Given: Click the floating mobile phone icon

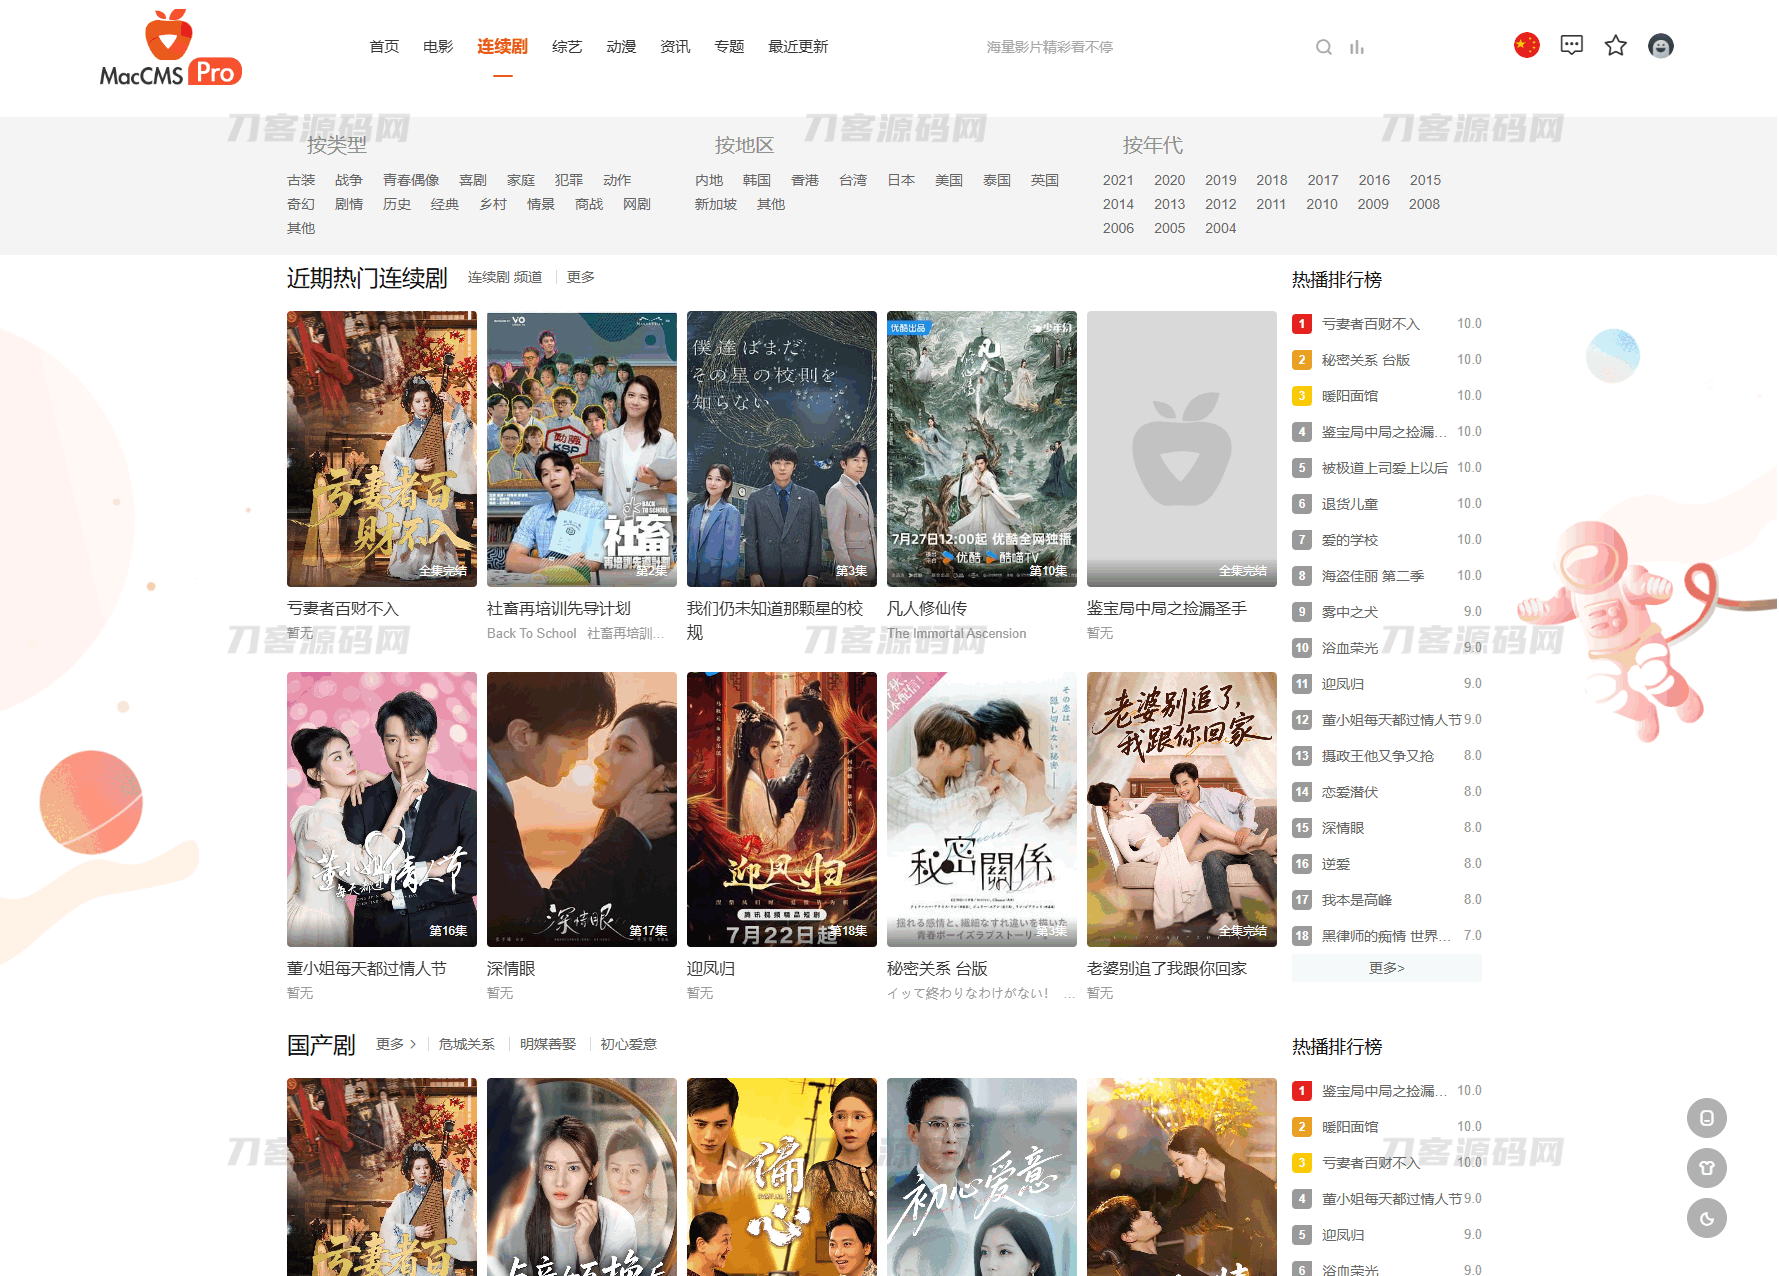Looking at the screenshot, I should click(x=1707, y=1118).
